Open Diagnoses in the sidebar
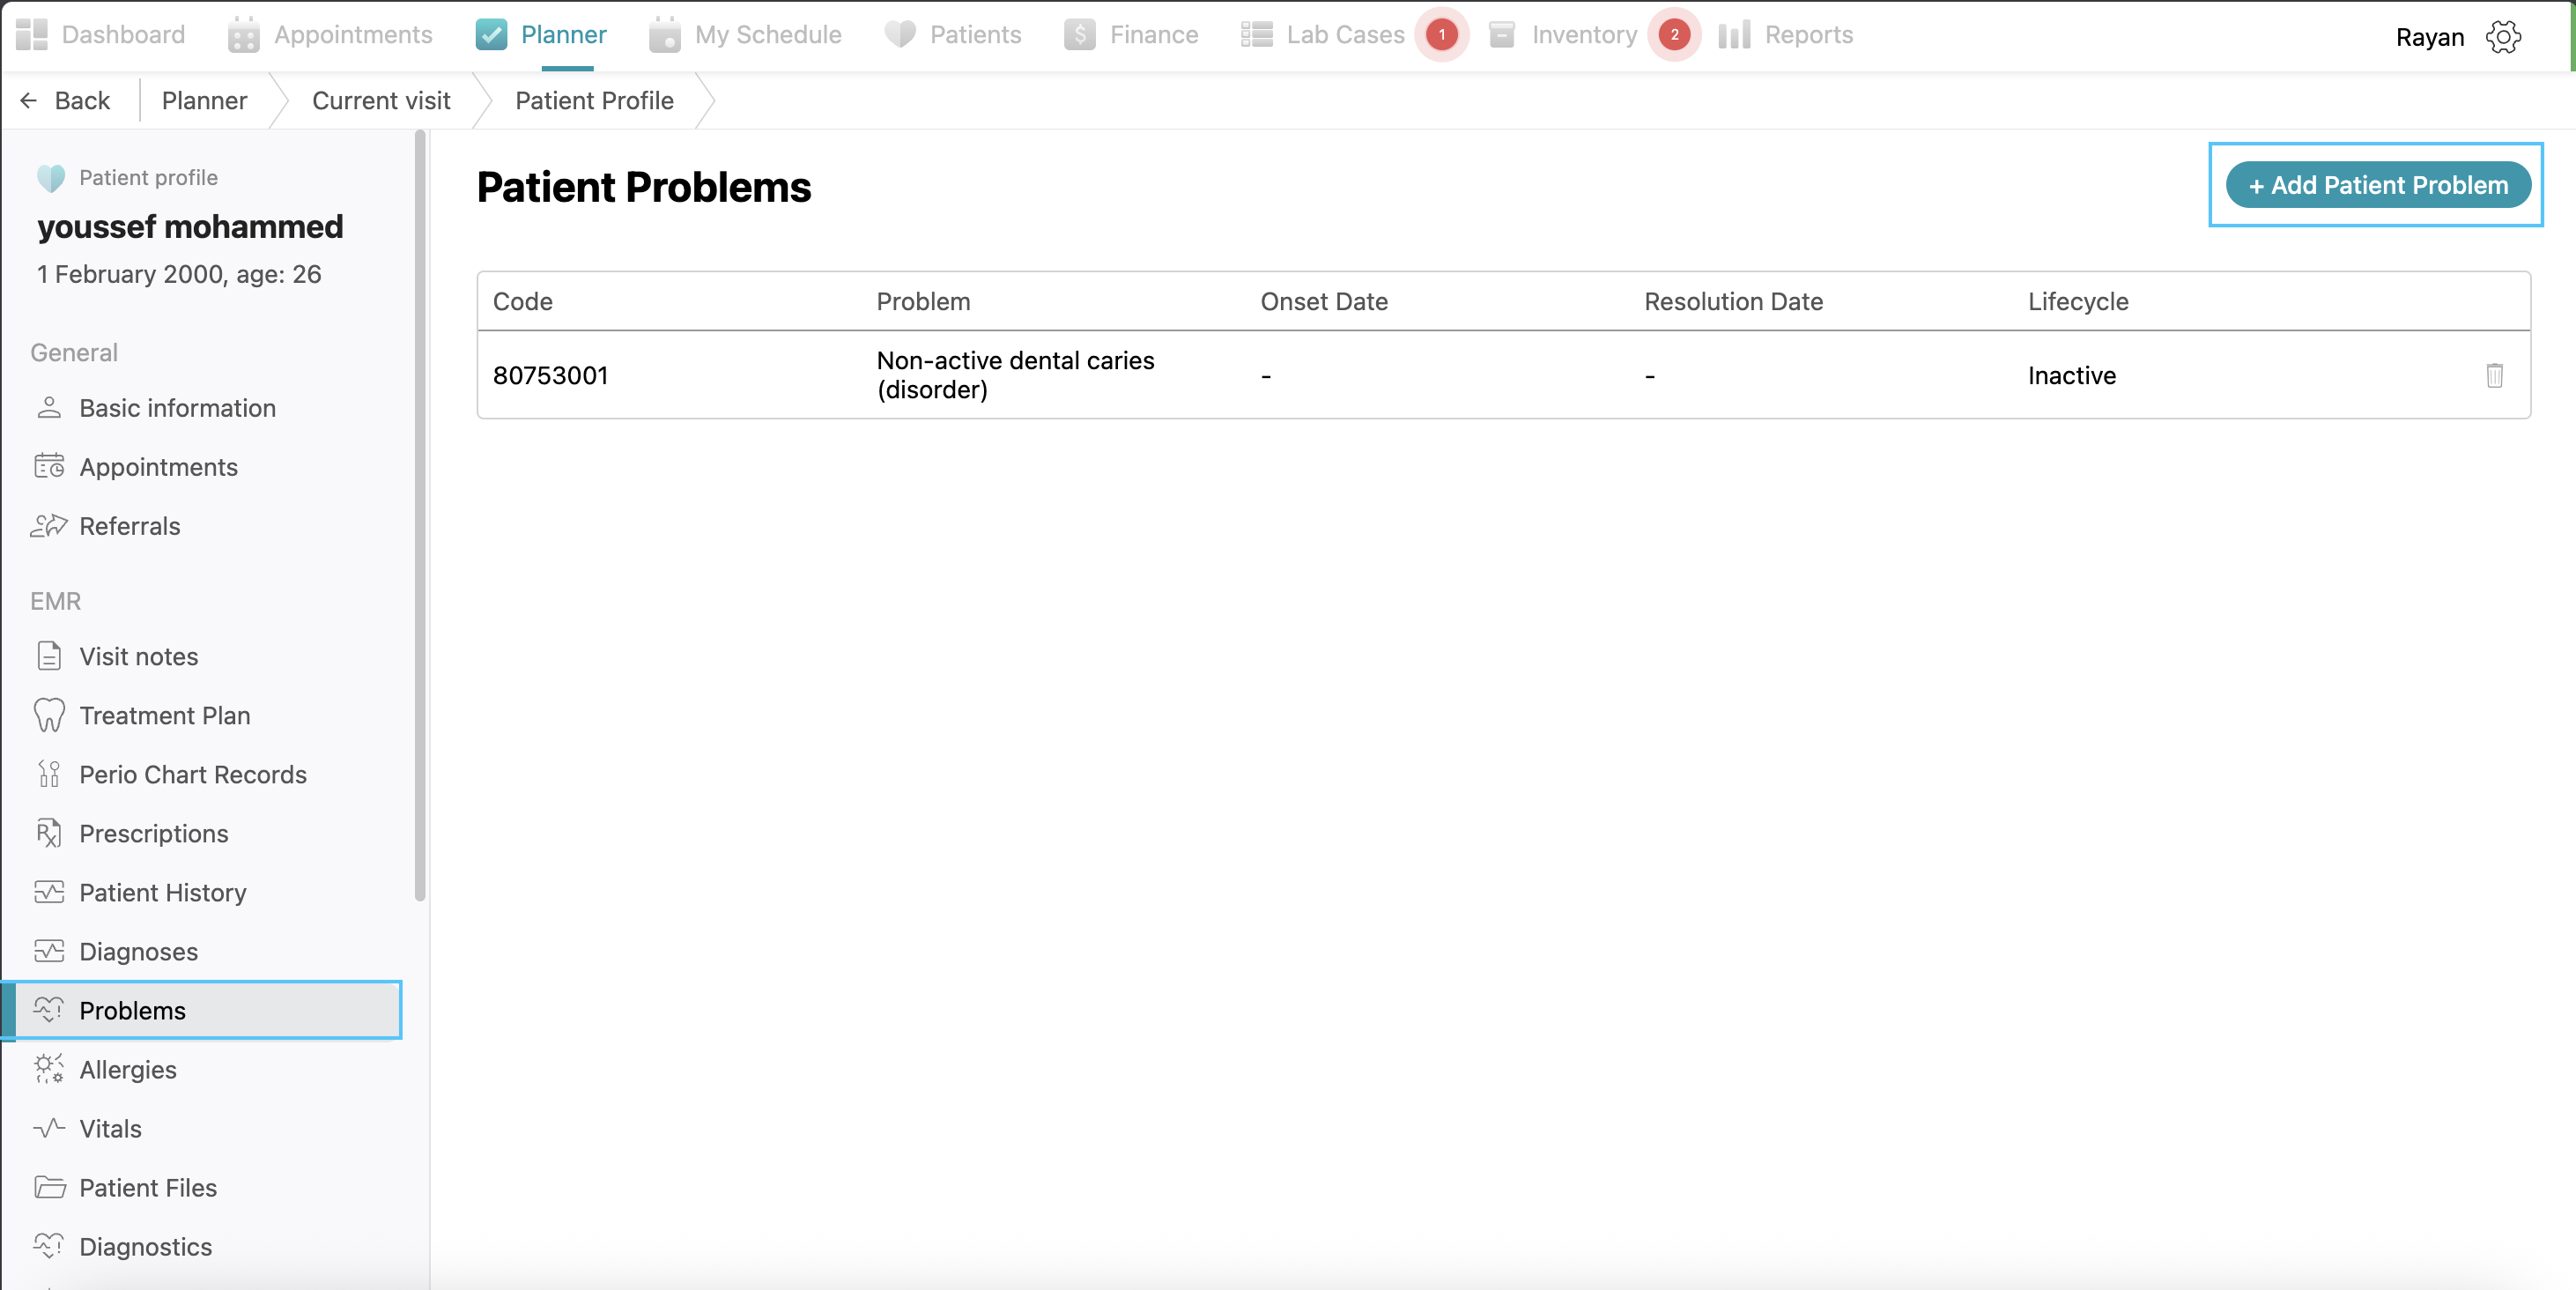 click(x=138, y=951)
